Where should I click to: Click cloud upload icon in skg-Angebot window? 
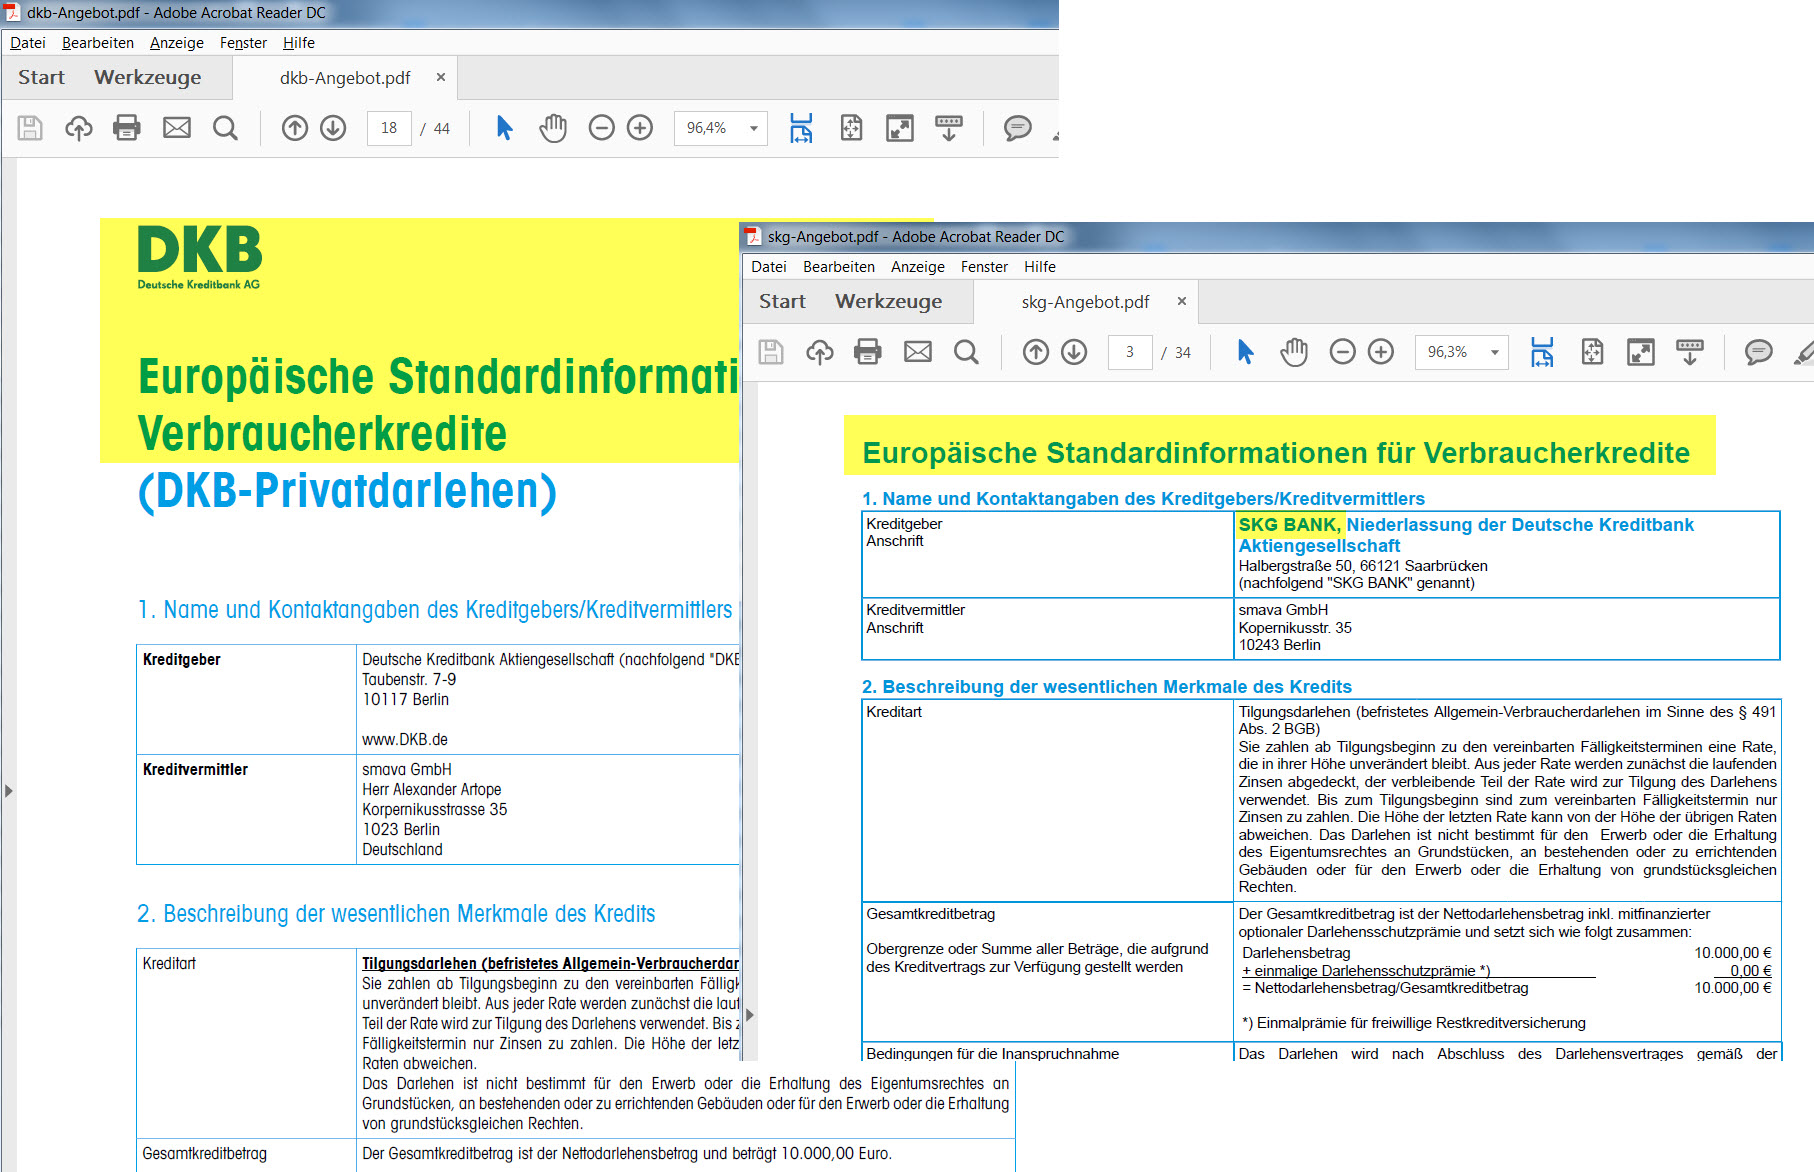820,352
